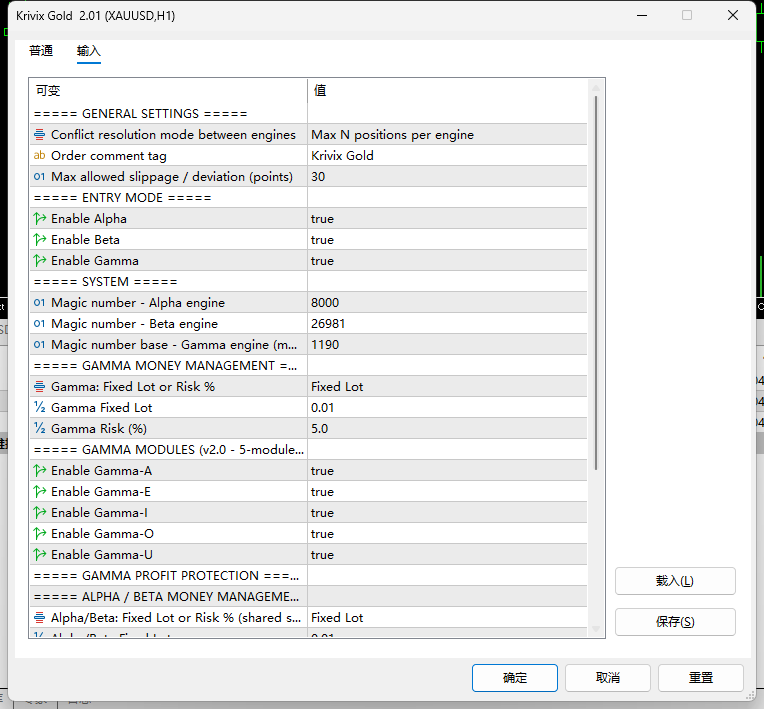Edit the Order comment tag value Krivix Gold
The height and width of the screenshot is (709, 764).
[447, 155]
